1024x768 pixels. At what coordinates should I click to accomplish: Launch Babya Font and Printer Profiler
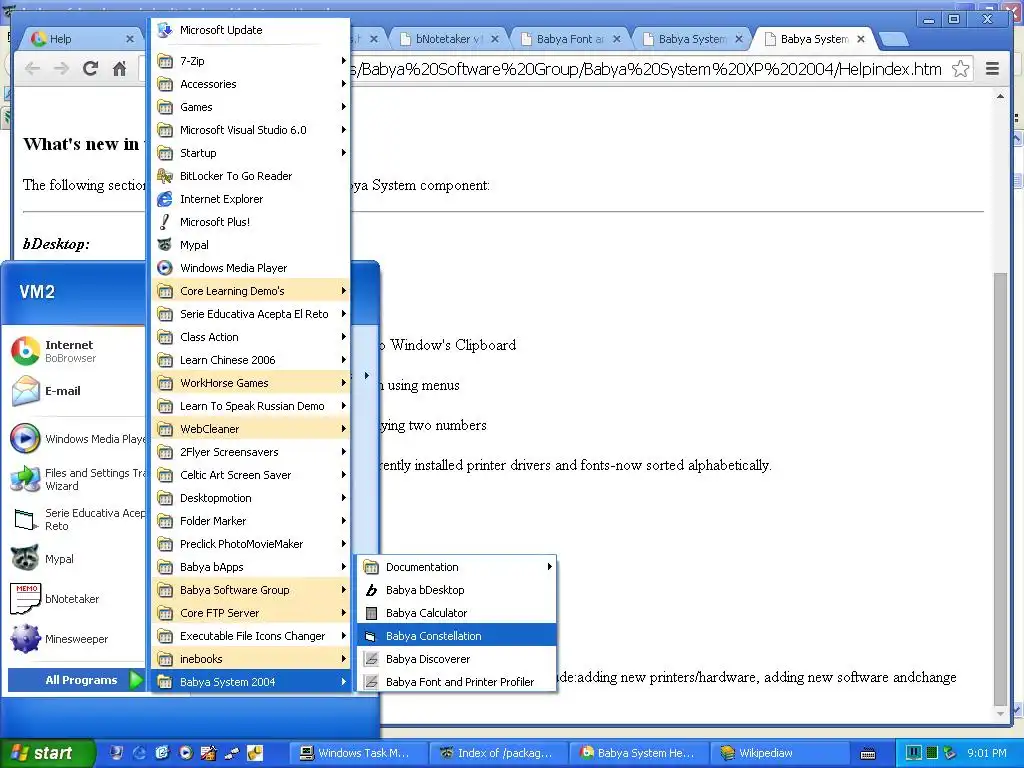456,682
